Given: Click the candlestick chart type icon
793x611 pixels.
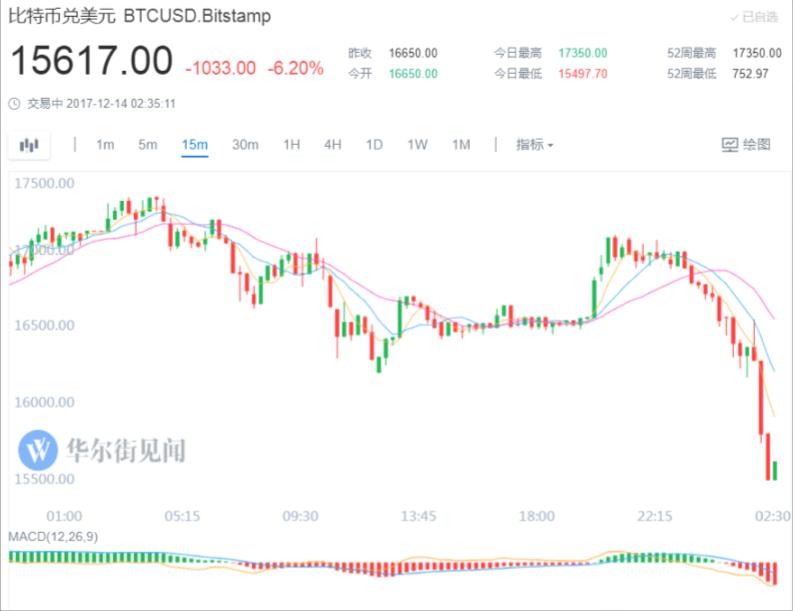Looking at the screenshot, I should (x=29, y=146).
